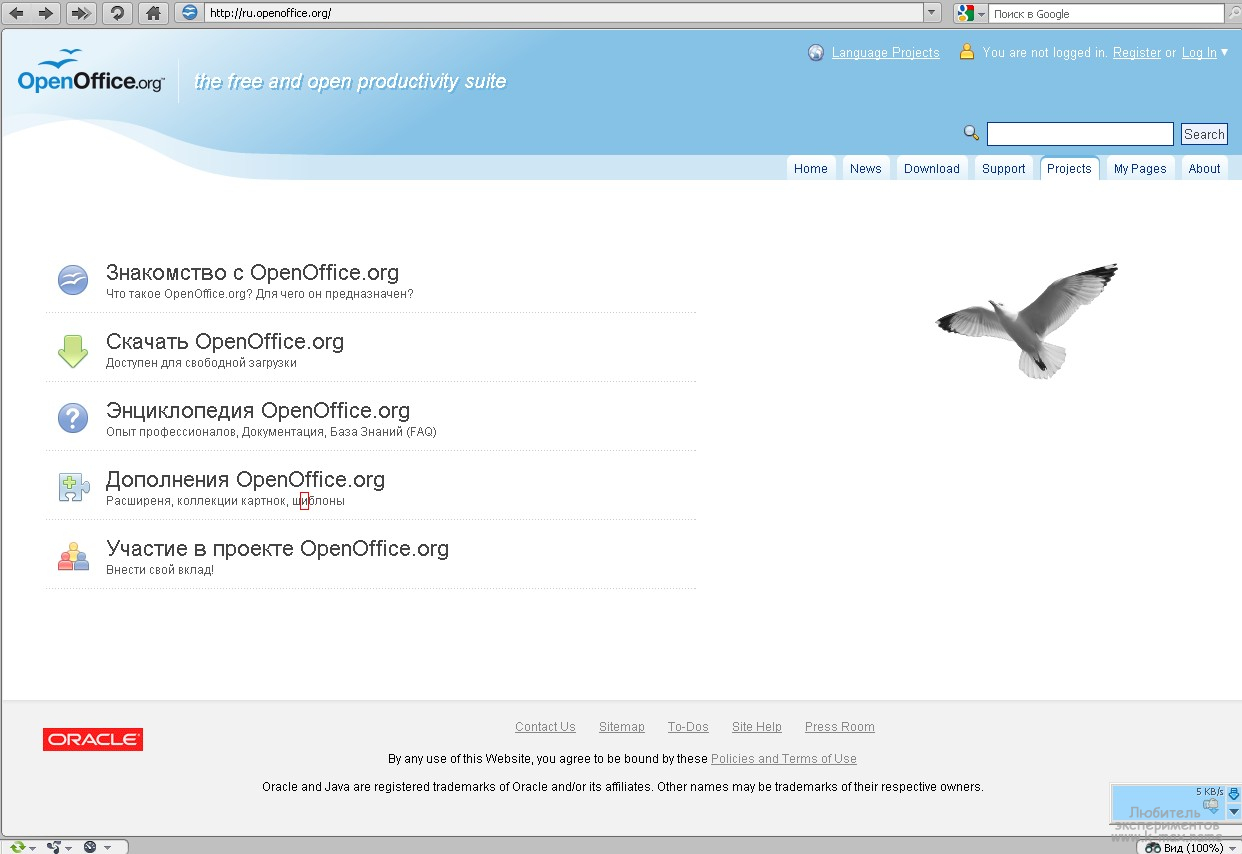Click the green download arrow icon
Screen dimensions: 1242x854
tap(73, 350)
